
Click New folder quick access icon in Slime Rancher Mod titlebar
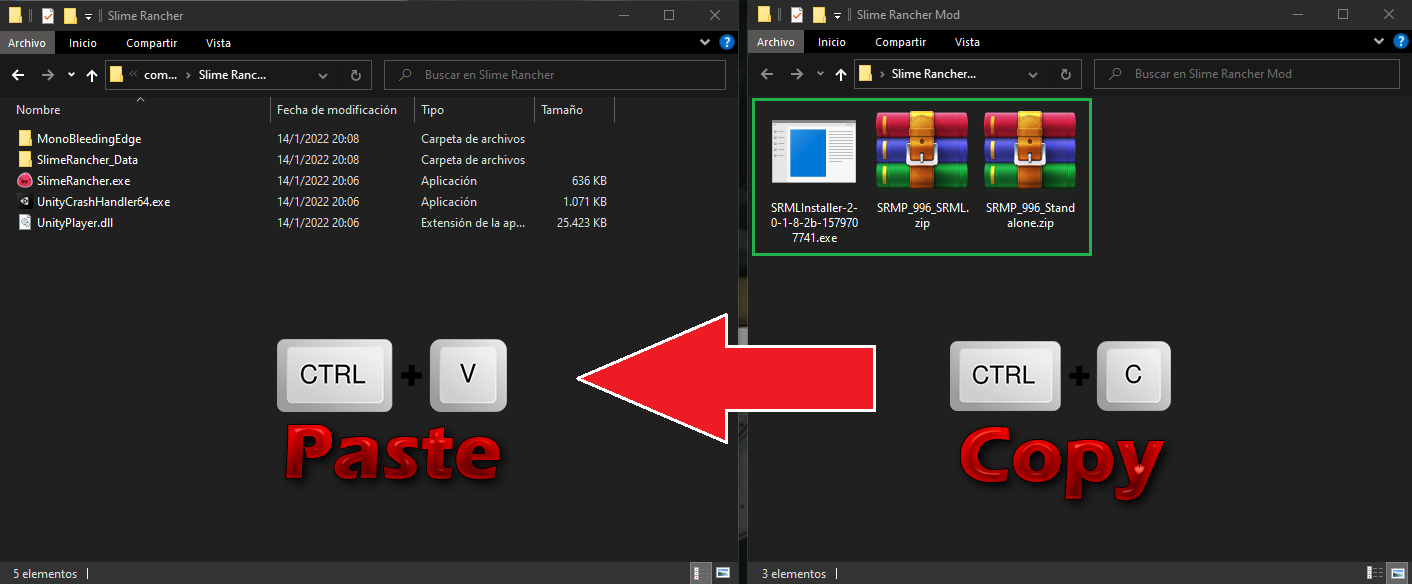819,15
